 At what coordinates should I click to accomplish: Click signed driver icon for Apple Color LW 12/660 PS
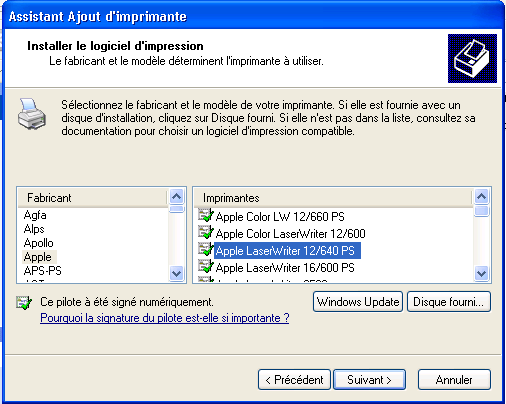pyautogui.click(x=205, y=215)
